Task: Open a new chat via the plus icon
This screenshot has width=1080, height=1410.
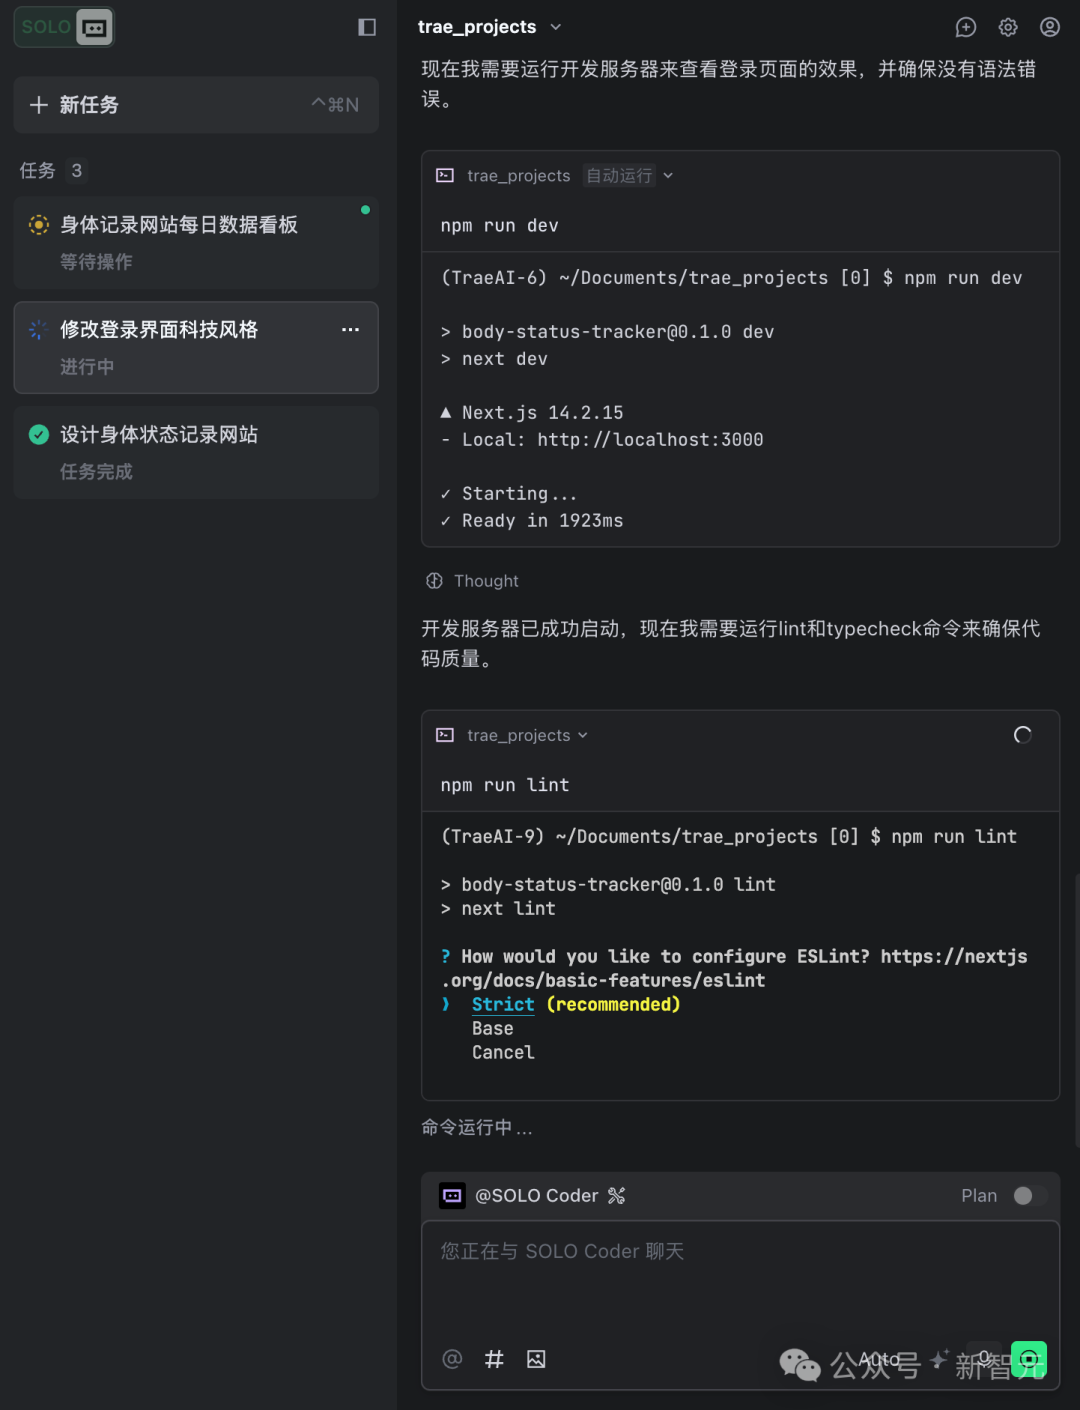Action: 965,27
